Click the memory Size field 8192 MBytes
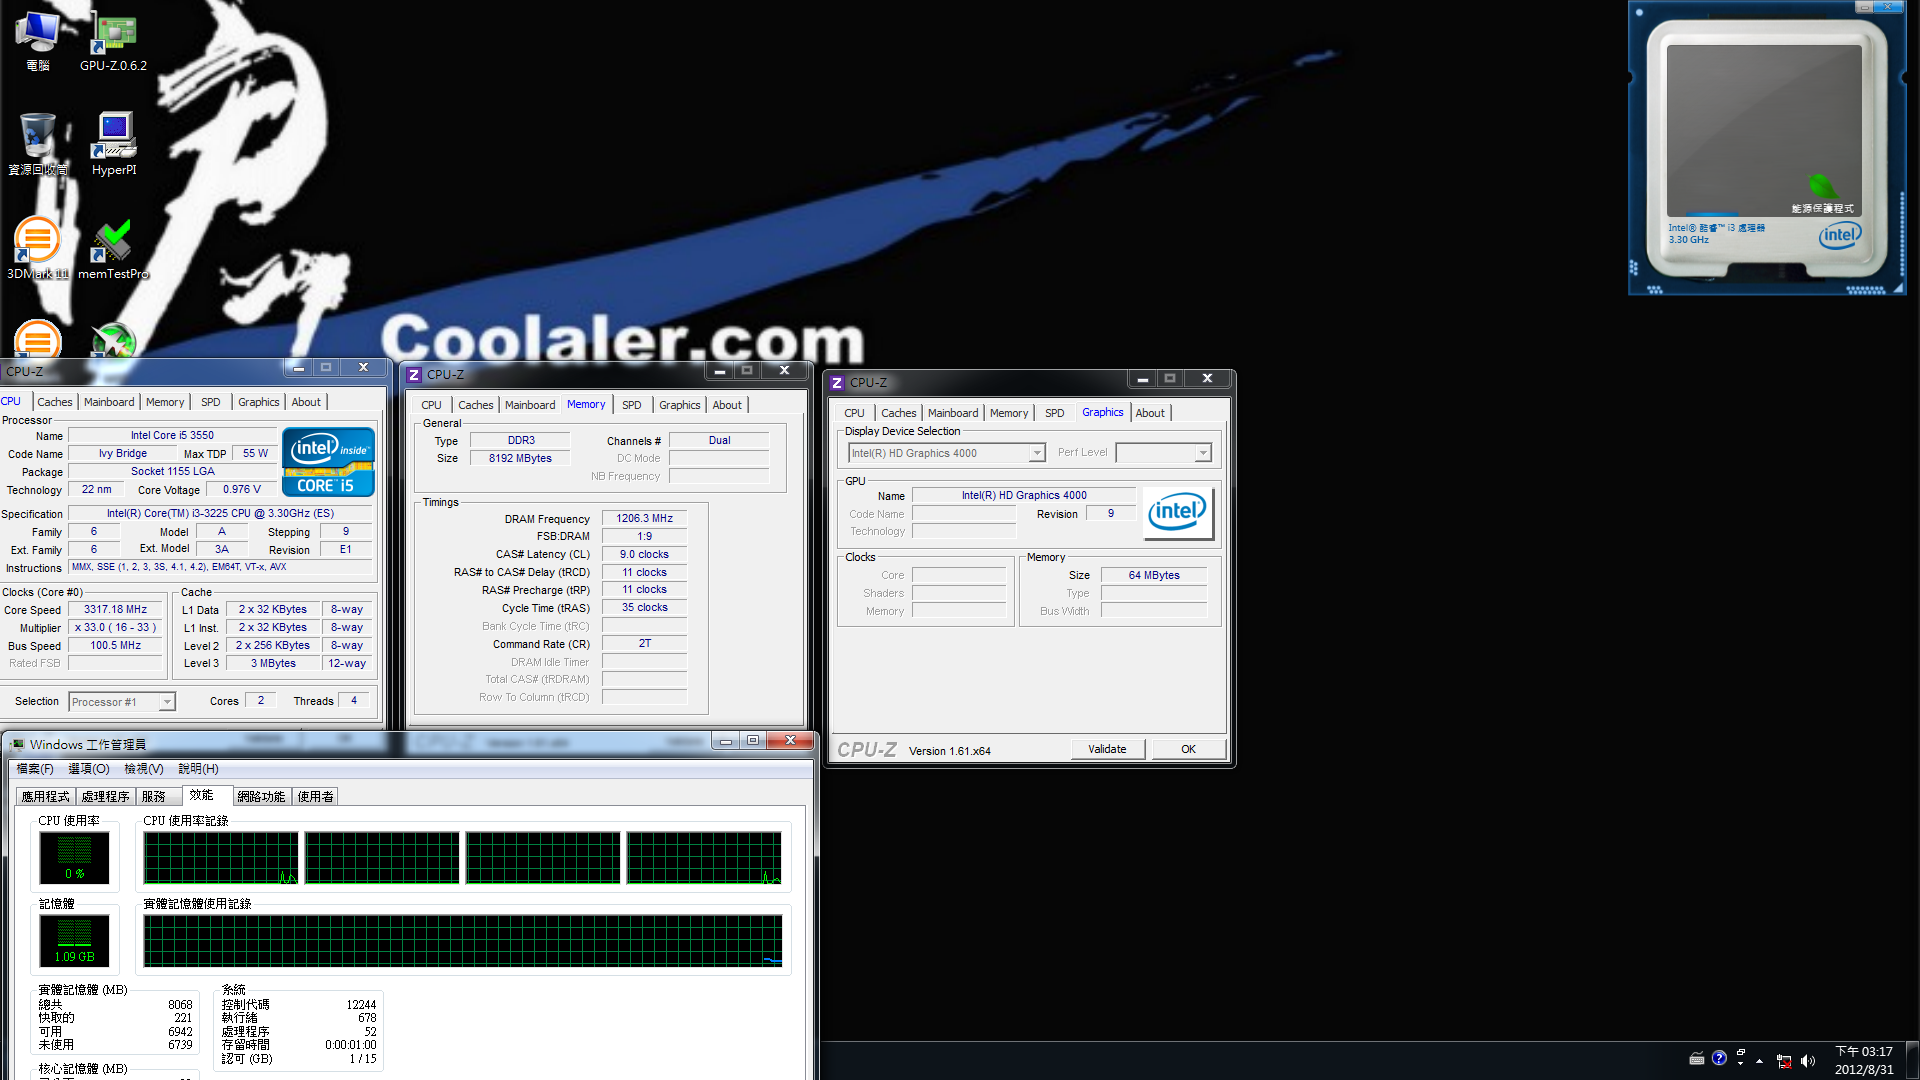Screen dimensions: 1920x1080 (520, 458)
